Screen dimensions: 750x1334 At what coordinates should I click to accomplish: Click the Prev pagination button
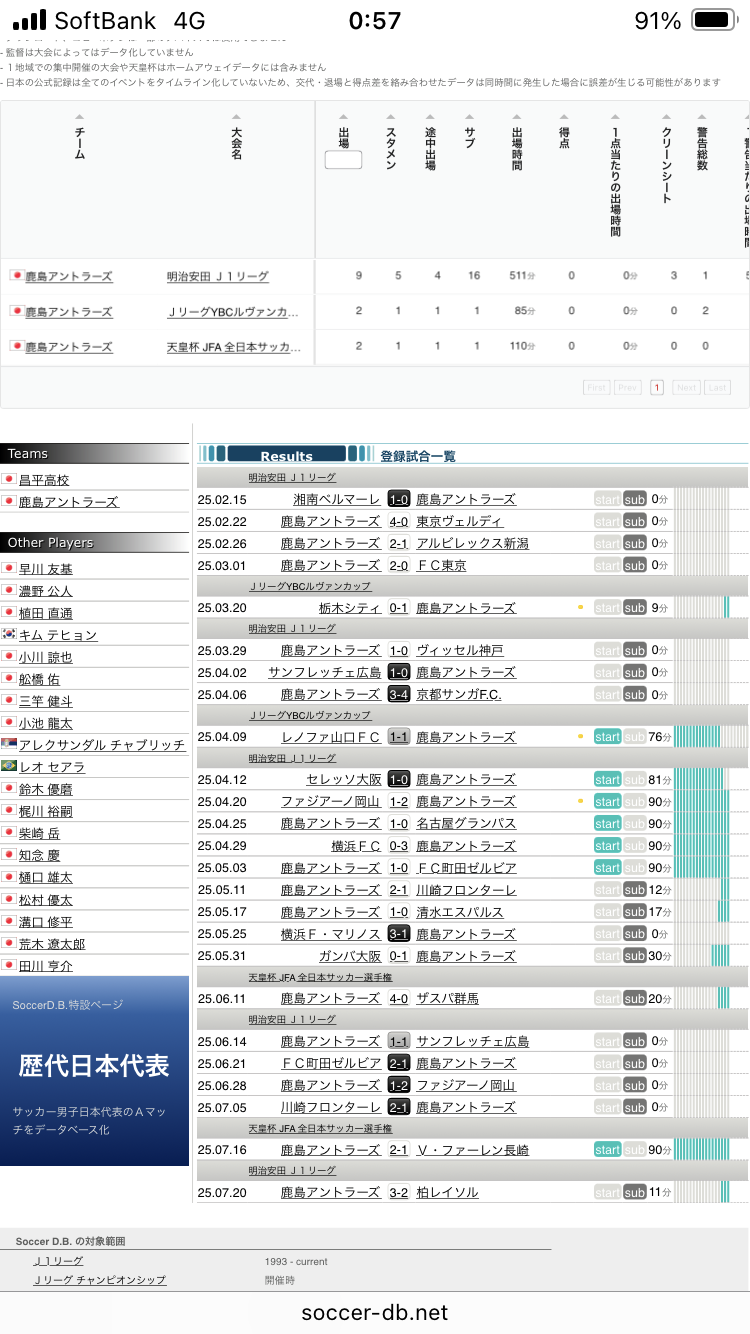pos(628,387)
